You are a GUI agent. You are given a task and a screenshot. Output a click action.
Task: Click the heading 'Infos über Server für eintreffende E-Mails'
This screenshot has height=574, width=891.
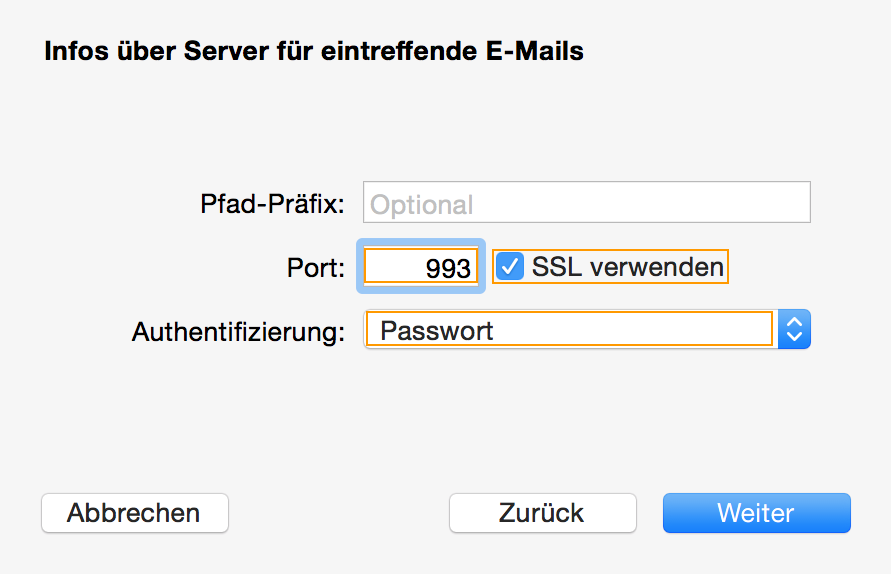point(314,51)
